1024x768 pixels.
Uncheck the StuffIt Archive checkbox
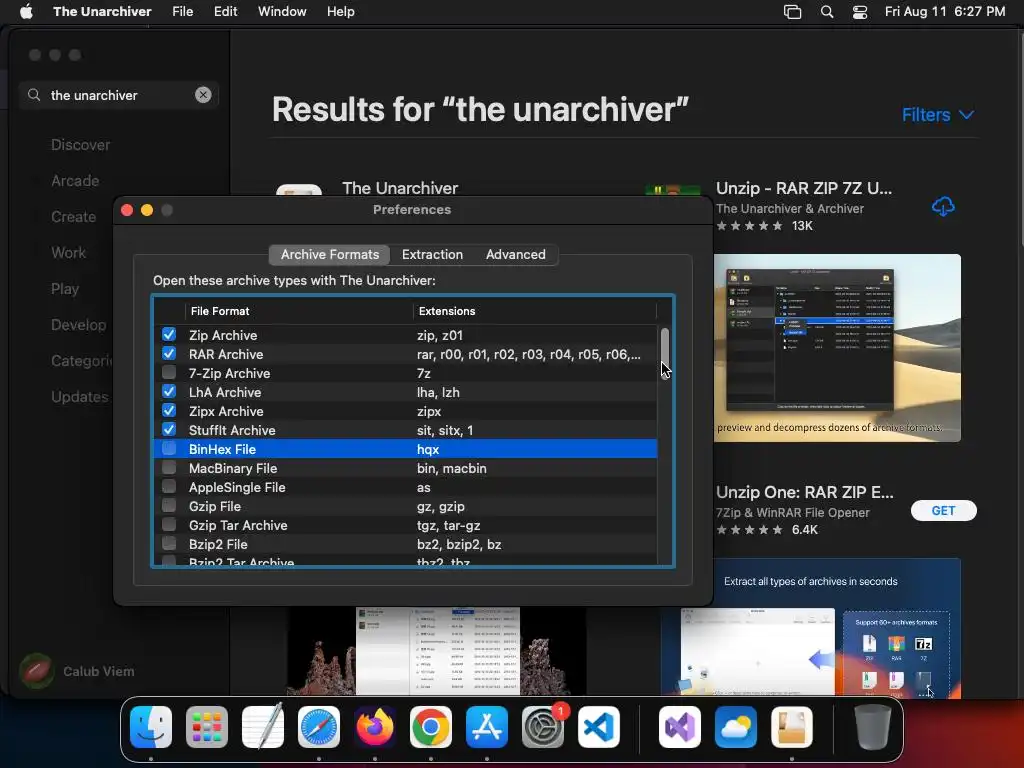[x=169, y=429]
